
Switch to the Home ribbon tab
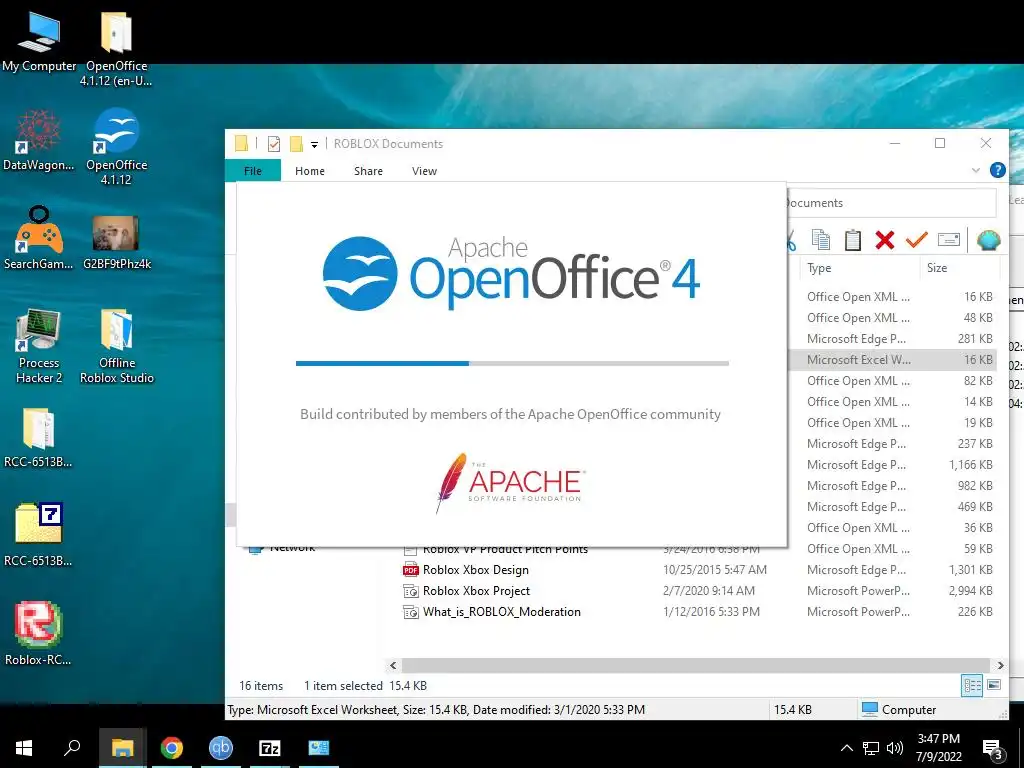(x=310, y=170)
